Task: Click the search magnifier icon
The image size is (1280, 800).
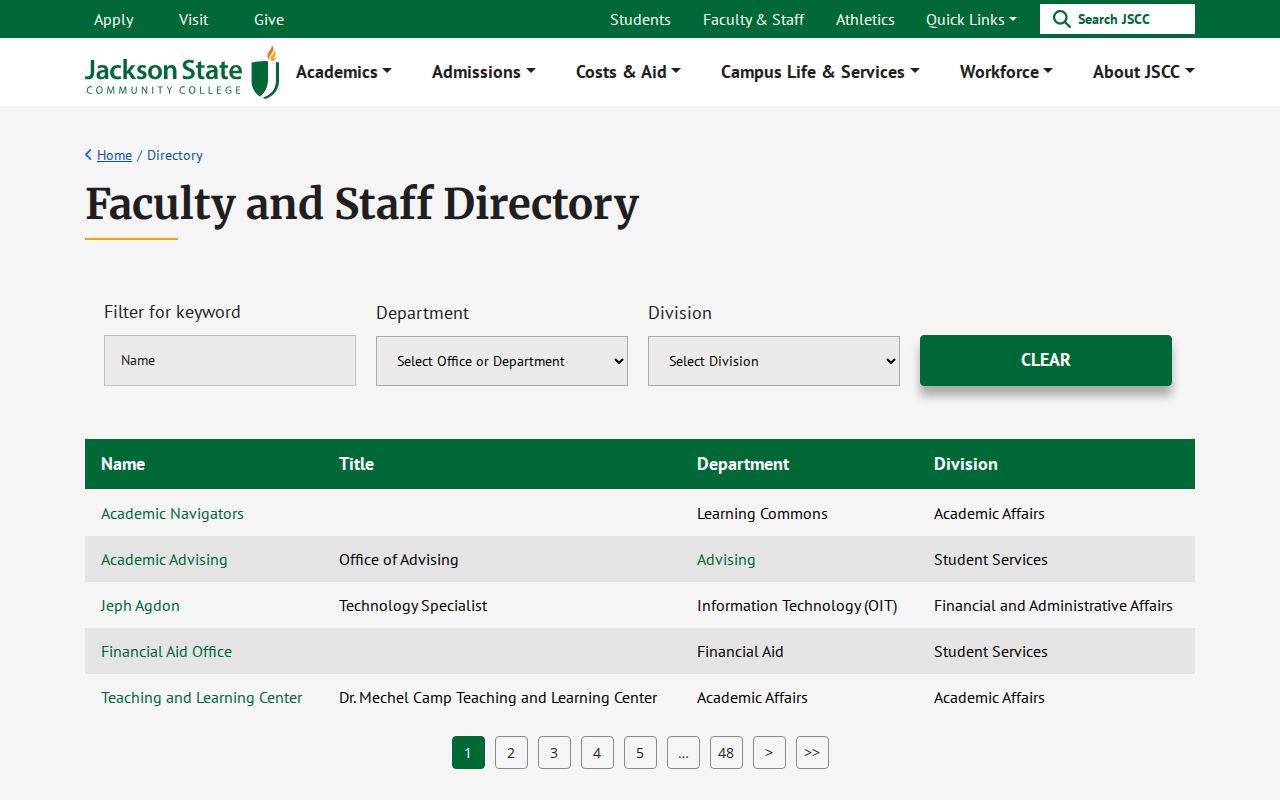Action: [x=1061, y=19]
